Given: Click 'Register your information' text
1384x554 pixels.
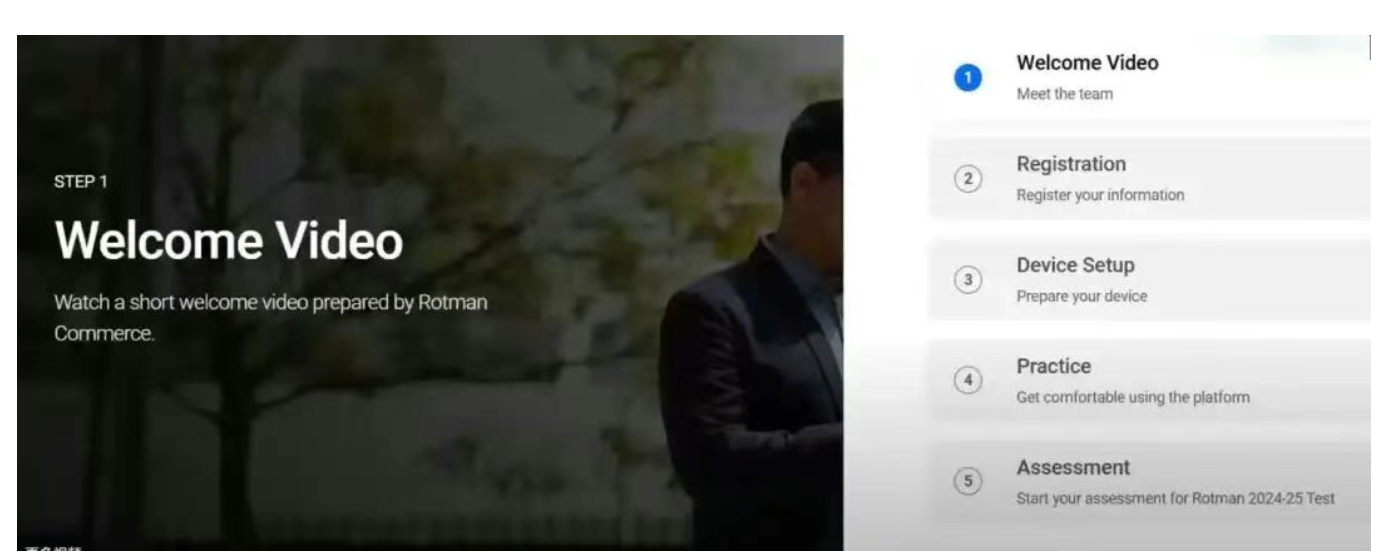Looking at the screenshot, I should pyautogui.click(x=1100, y=196).
